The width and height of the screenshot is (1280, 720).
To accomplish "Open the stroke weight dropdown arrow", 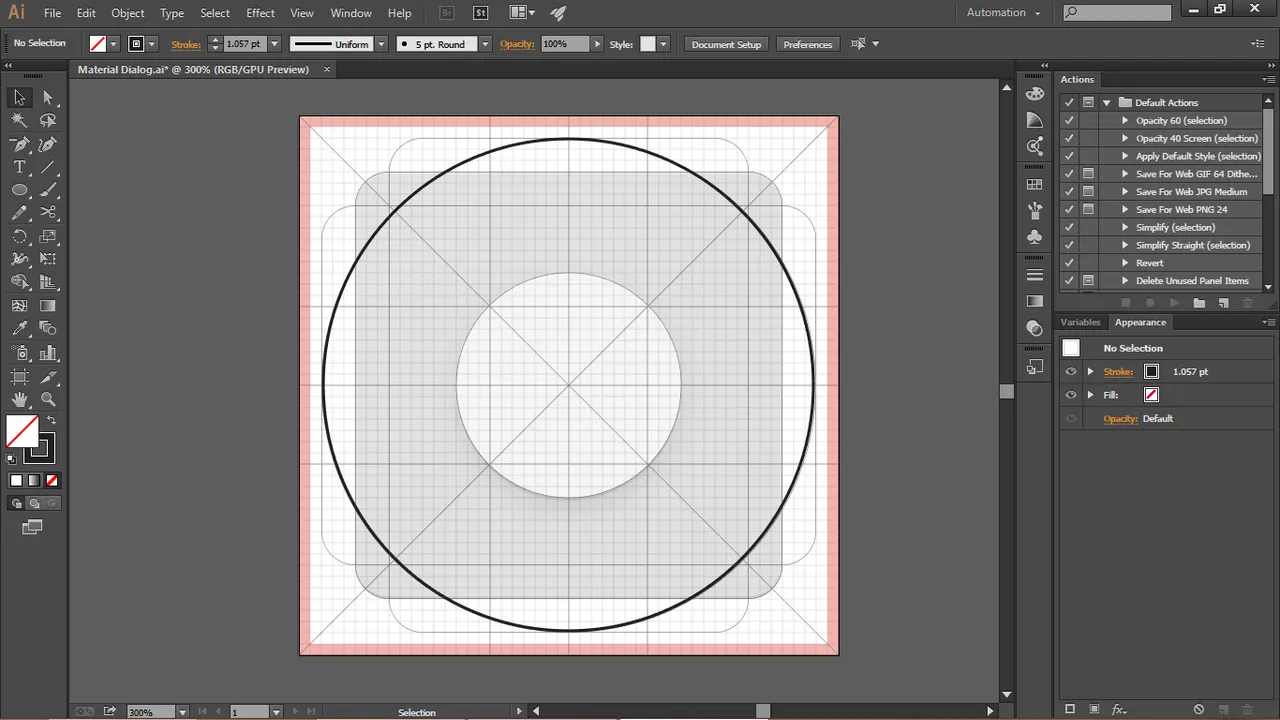I will point(274,44).
